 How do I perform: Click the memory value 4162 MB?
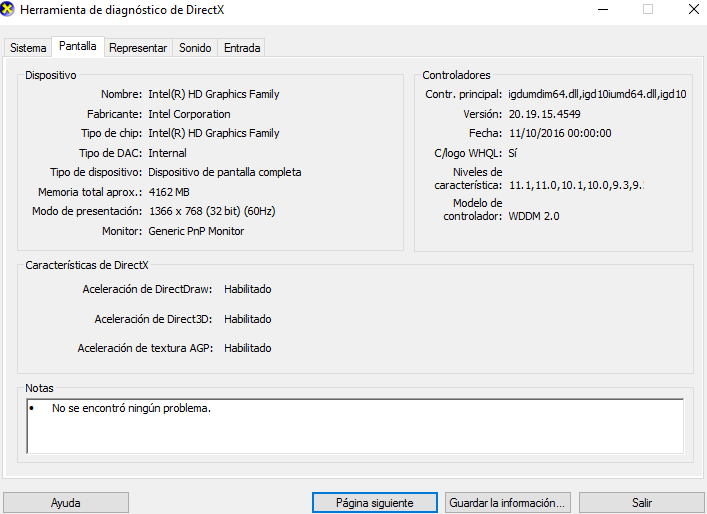click(x=169, y=192)
